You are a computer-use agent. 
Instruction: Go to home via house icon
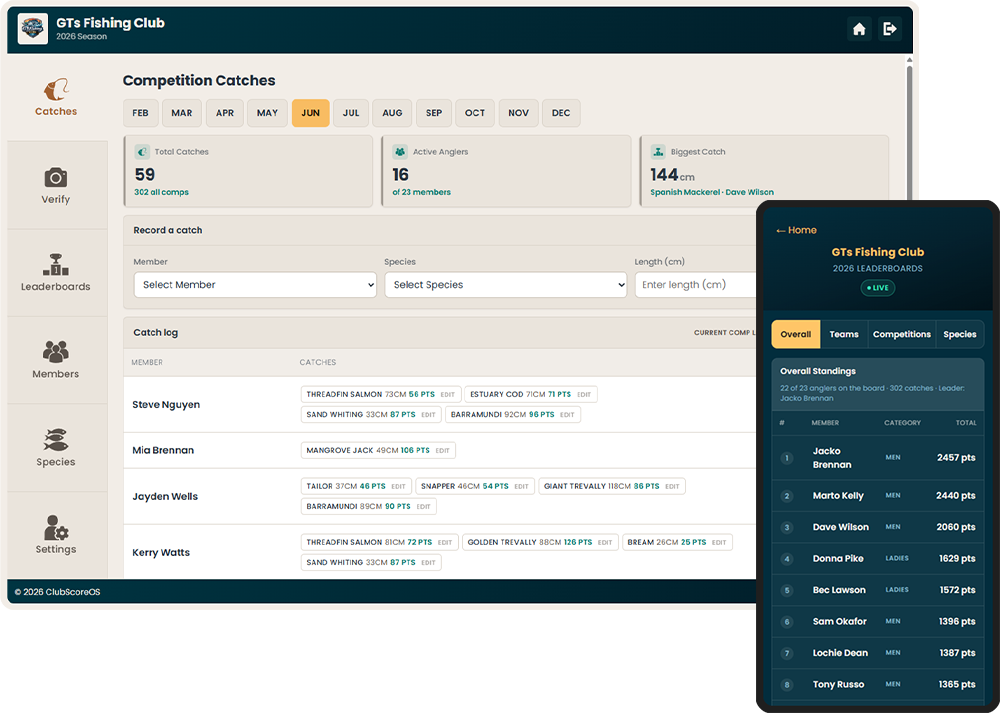(x=859, y=29)
